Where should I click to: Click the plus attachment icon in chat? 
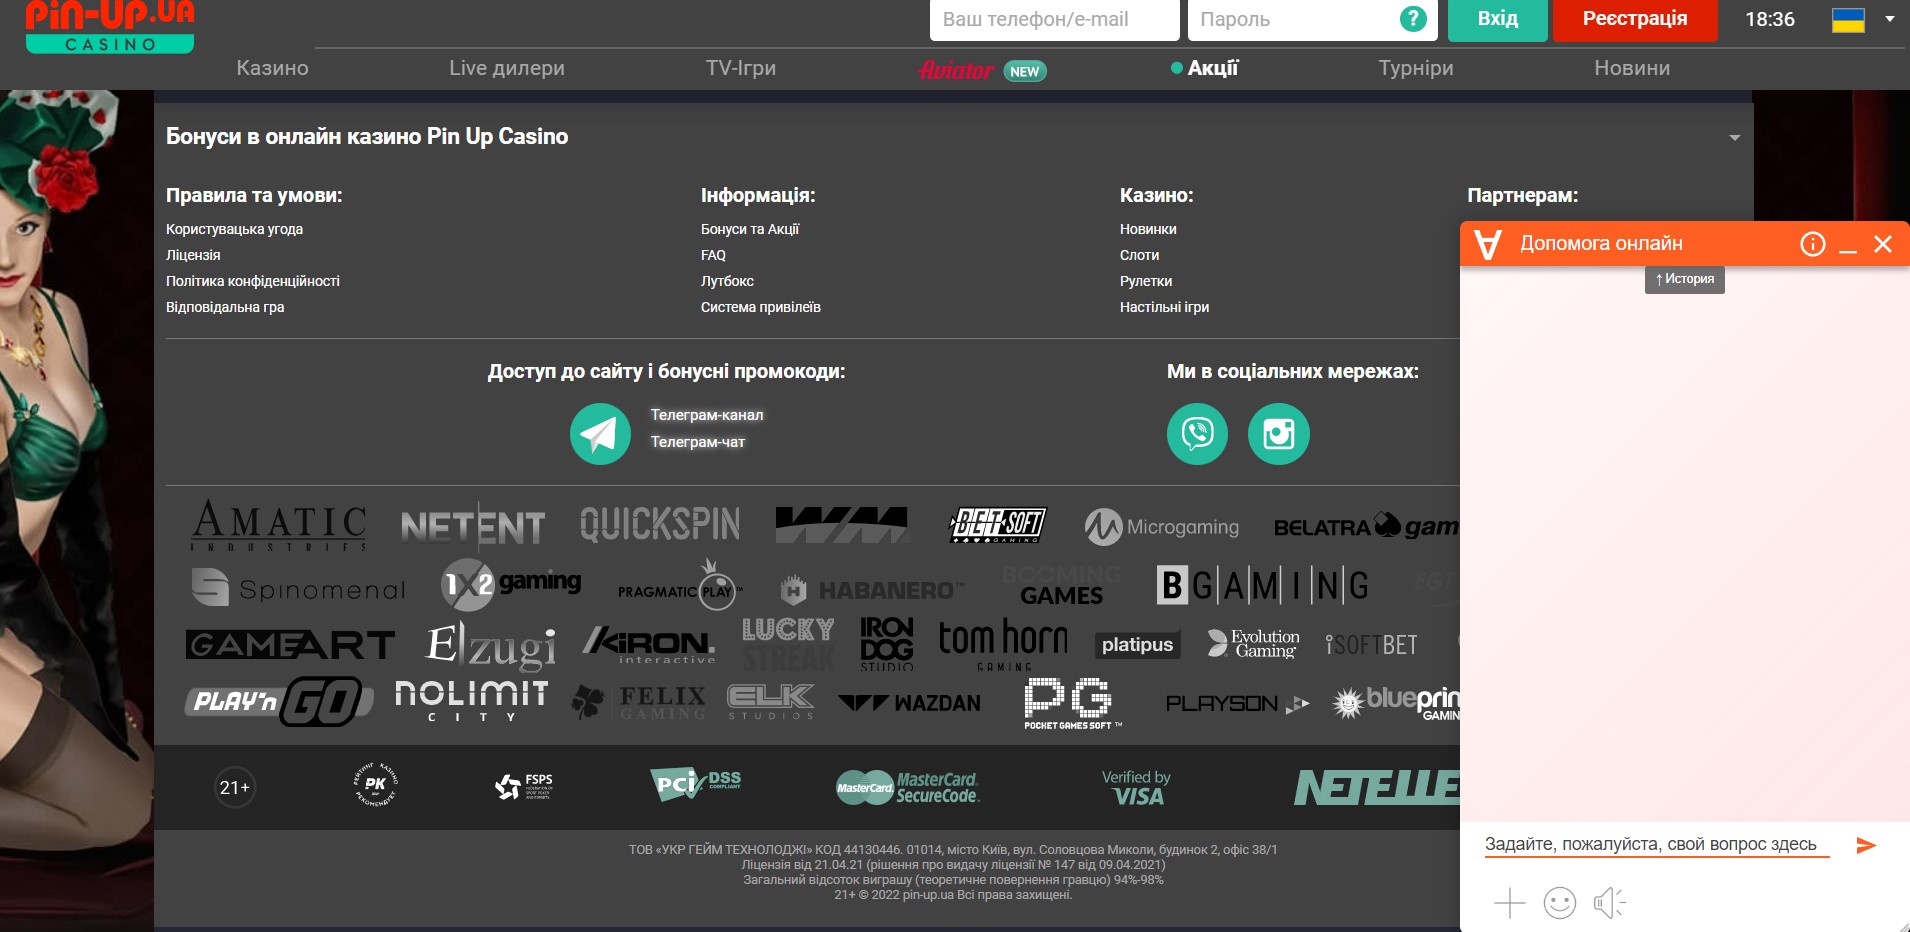click(x=1509, y=903)
